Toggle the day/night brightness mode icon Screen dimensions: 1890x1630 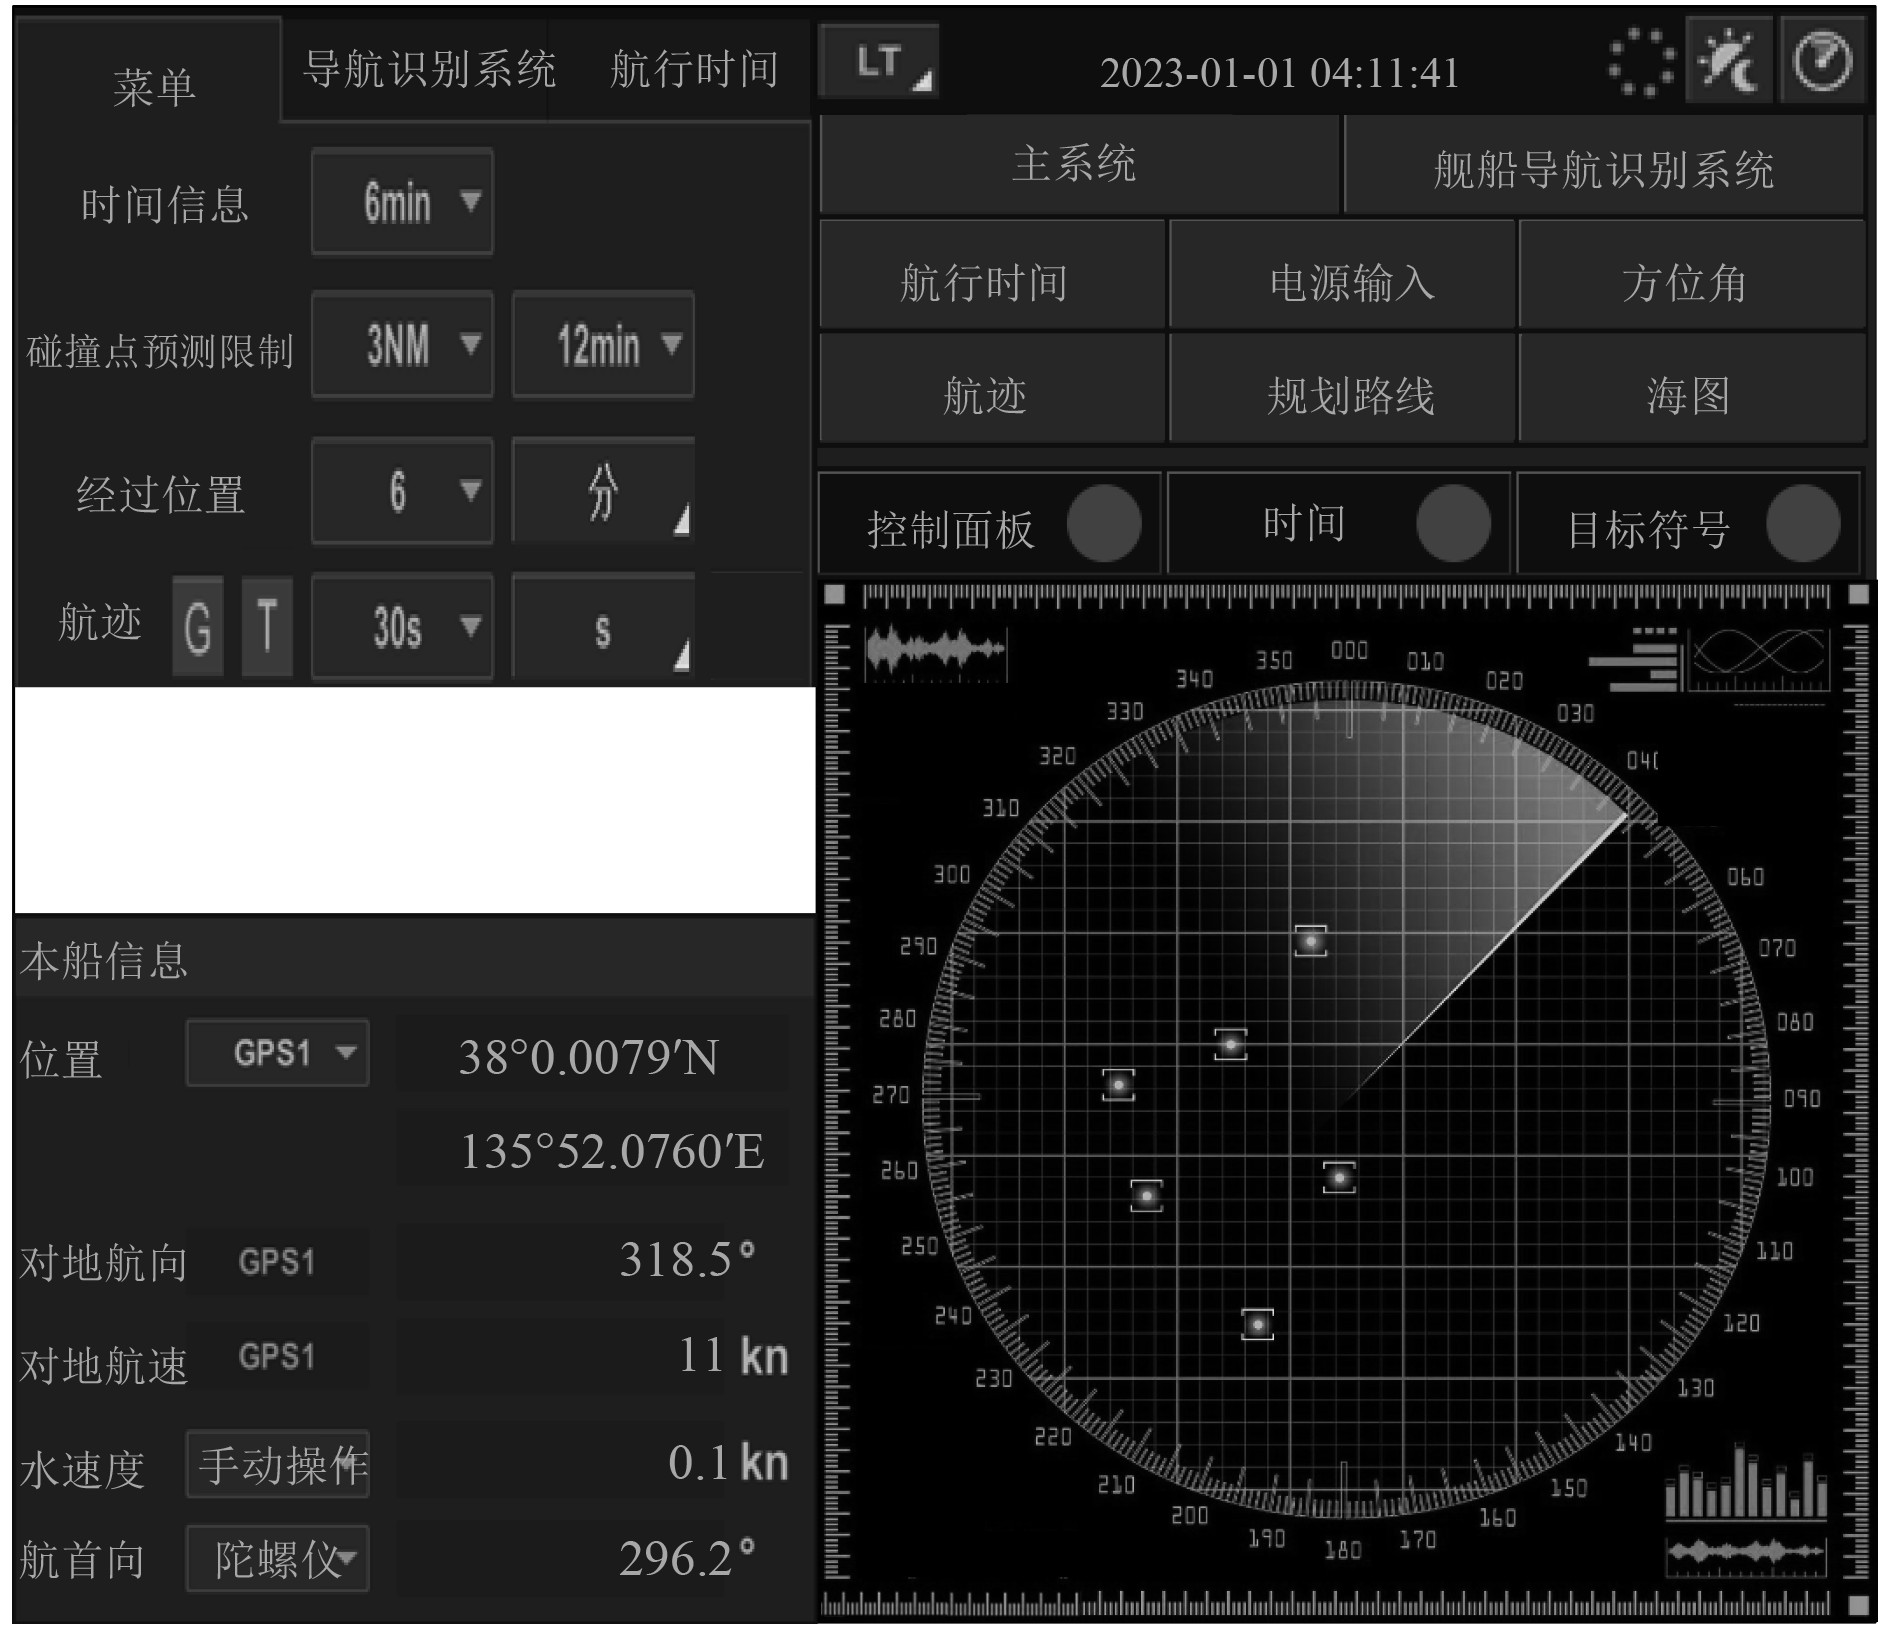click(x=1729, y=62)
